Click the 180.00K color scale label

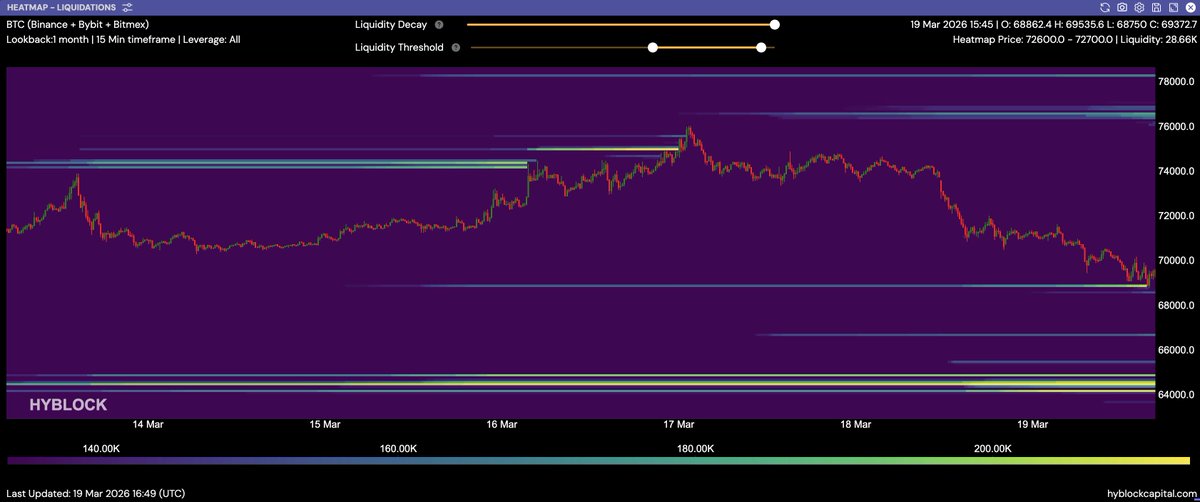coord(696,449)
